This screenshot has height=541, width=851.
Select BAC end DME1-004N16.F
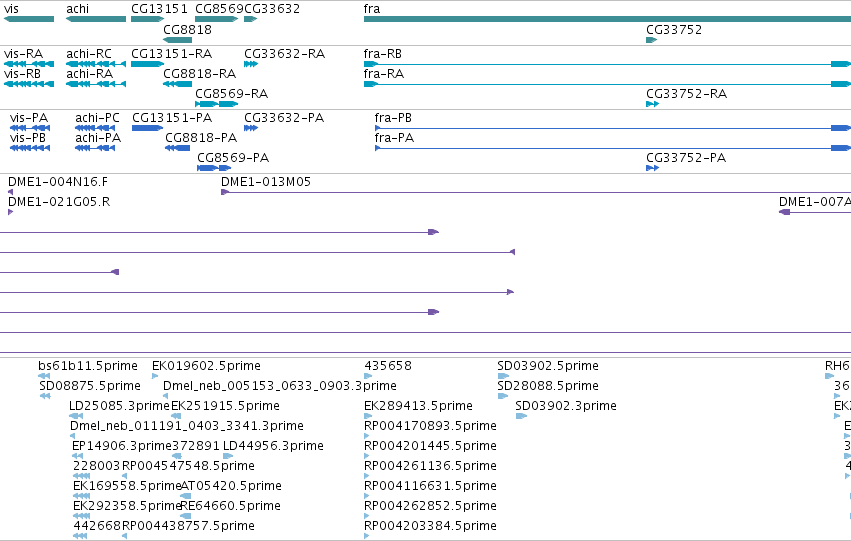10,192
